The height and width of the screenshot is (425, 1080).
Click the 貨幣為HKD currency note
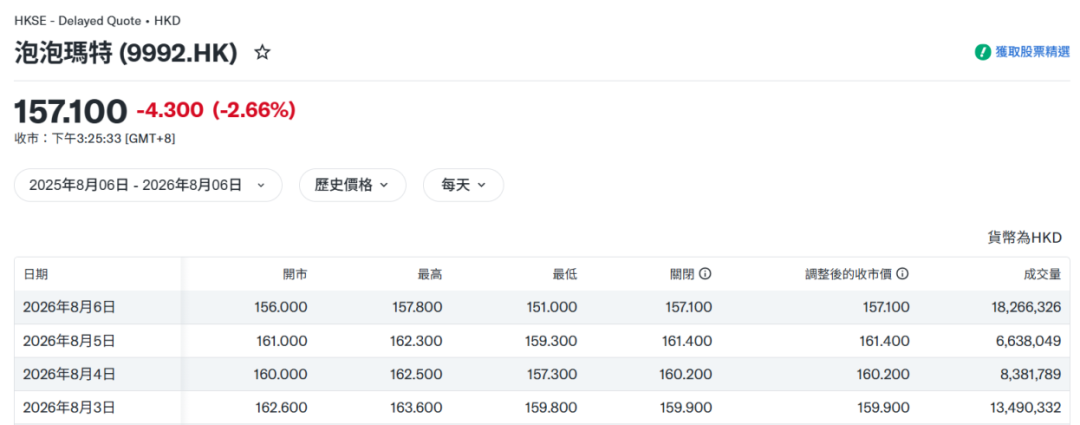click(x=1025, y=238)
